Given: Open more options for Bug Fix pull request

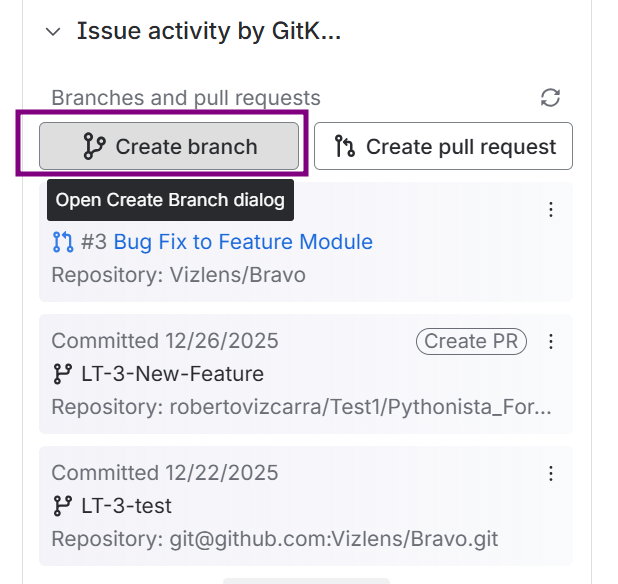Looking at the screenshot, I should 550,210.
